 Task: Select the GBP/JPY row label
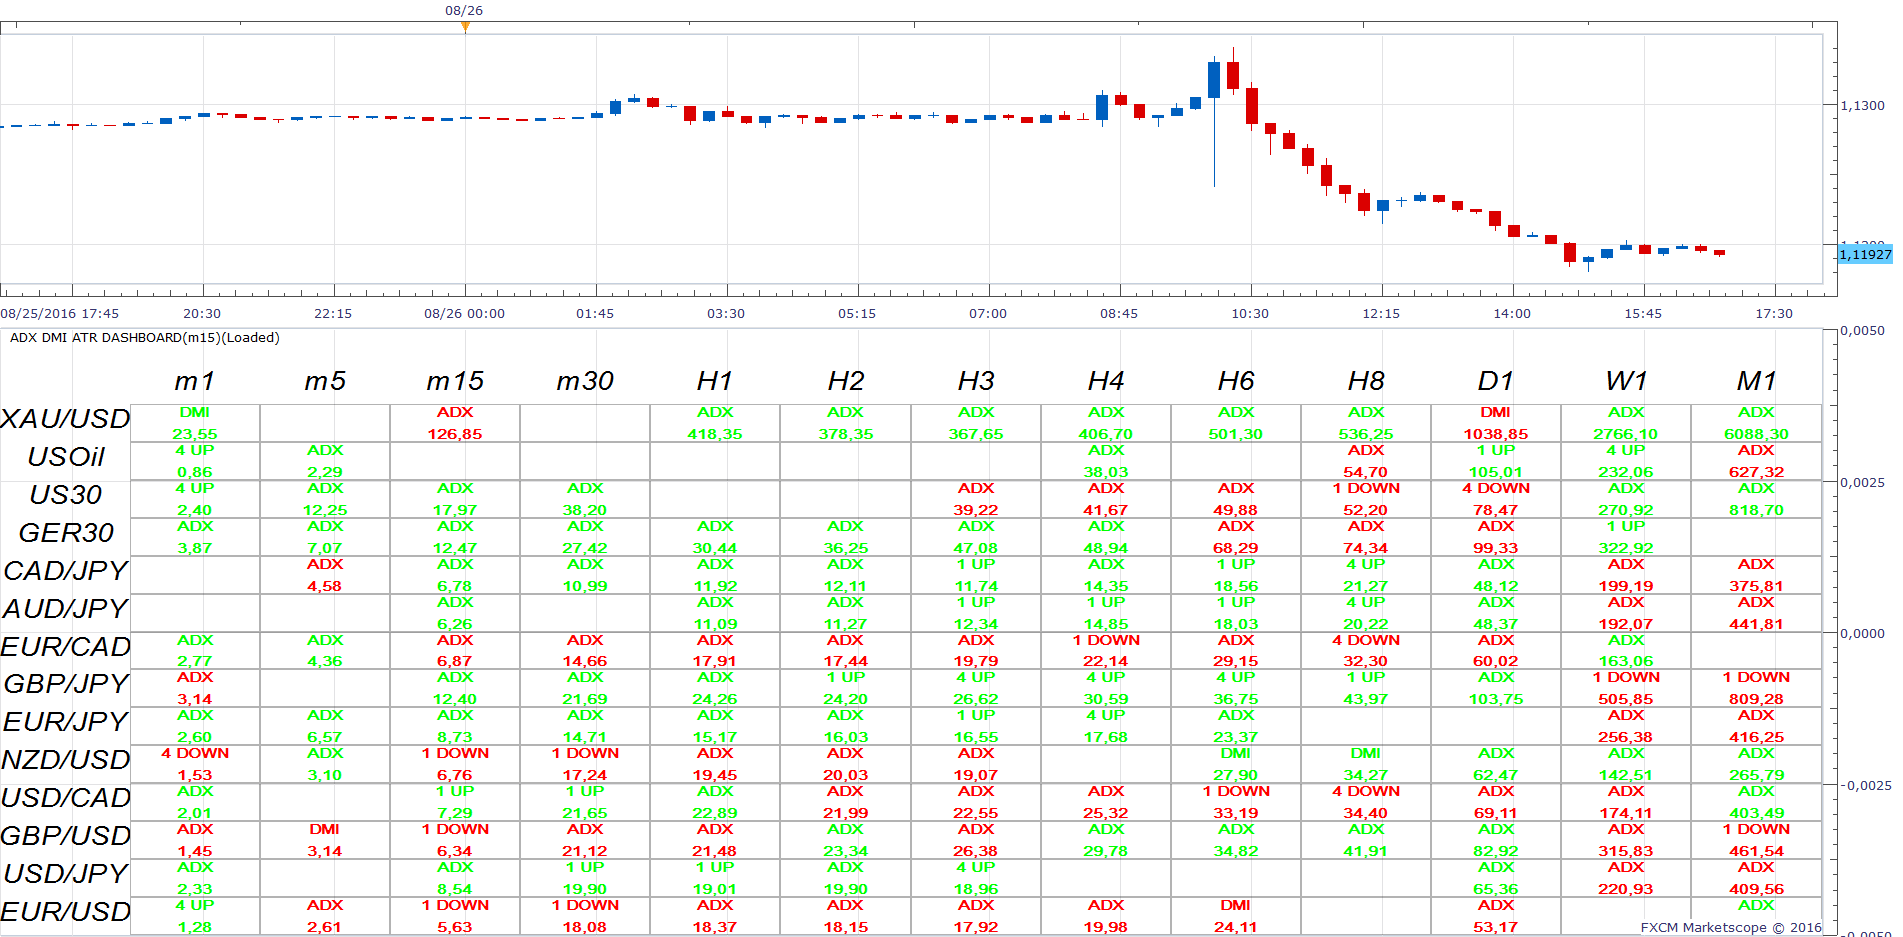click(66, 684)
